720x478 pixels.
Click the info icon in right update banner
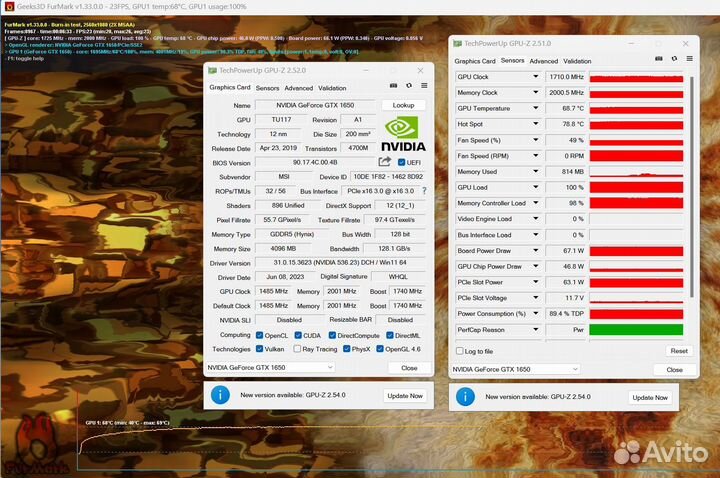pos(465,397)
